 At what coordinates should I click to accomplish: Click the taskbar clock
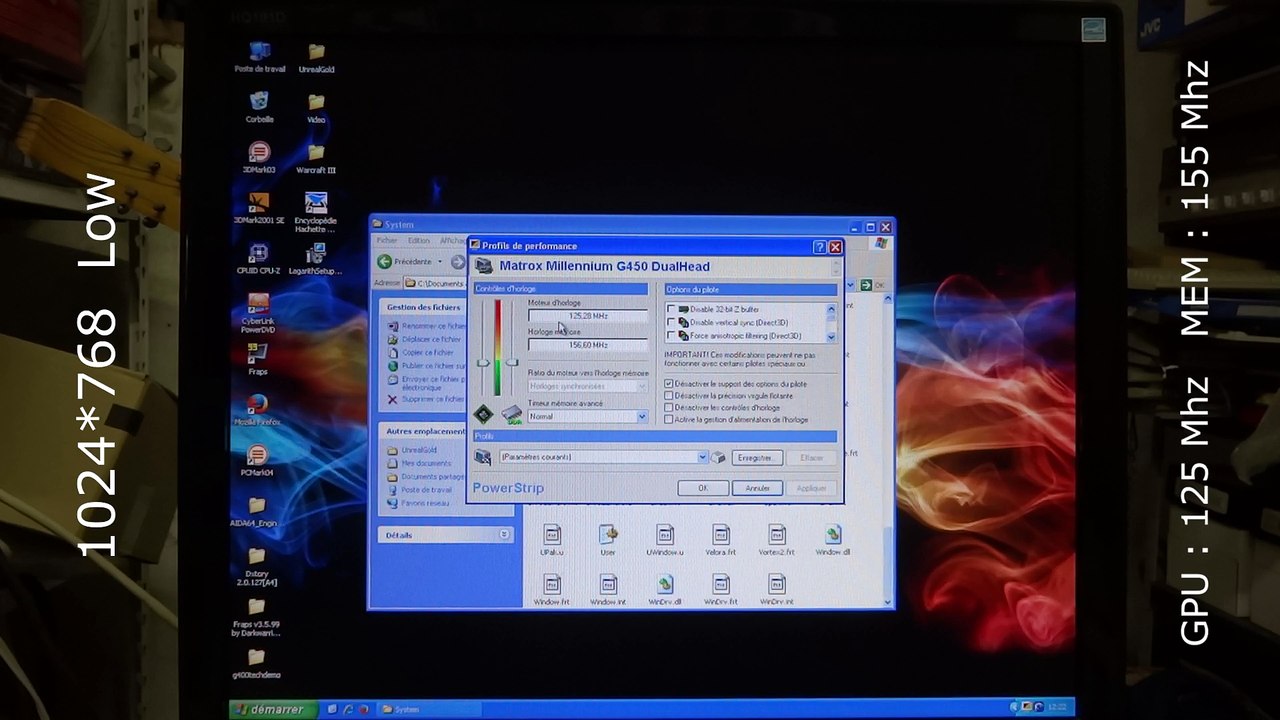pyautogui.click(x=1056, y=707)
